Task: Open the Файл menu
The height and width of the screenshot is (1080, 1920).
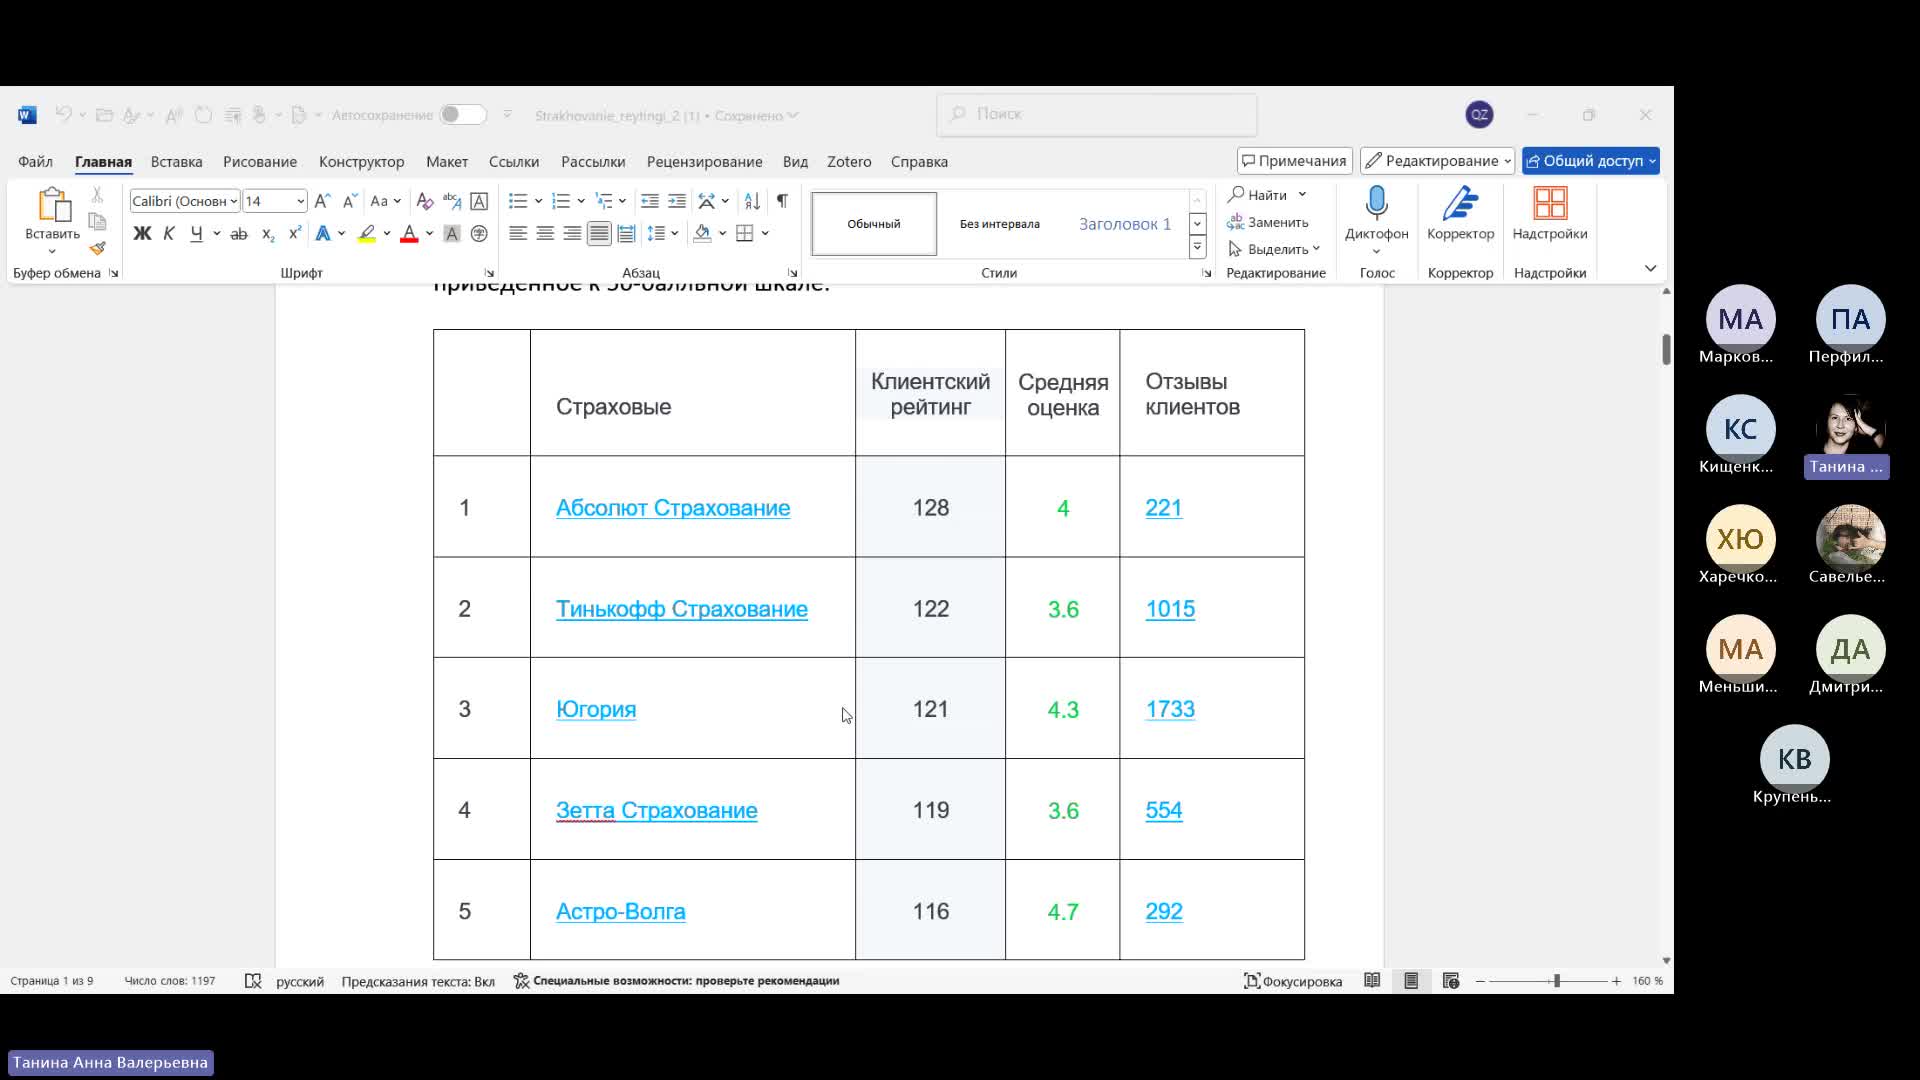Action: 35,161
